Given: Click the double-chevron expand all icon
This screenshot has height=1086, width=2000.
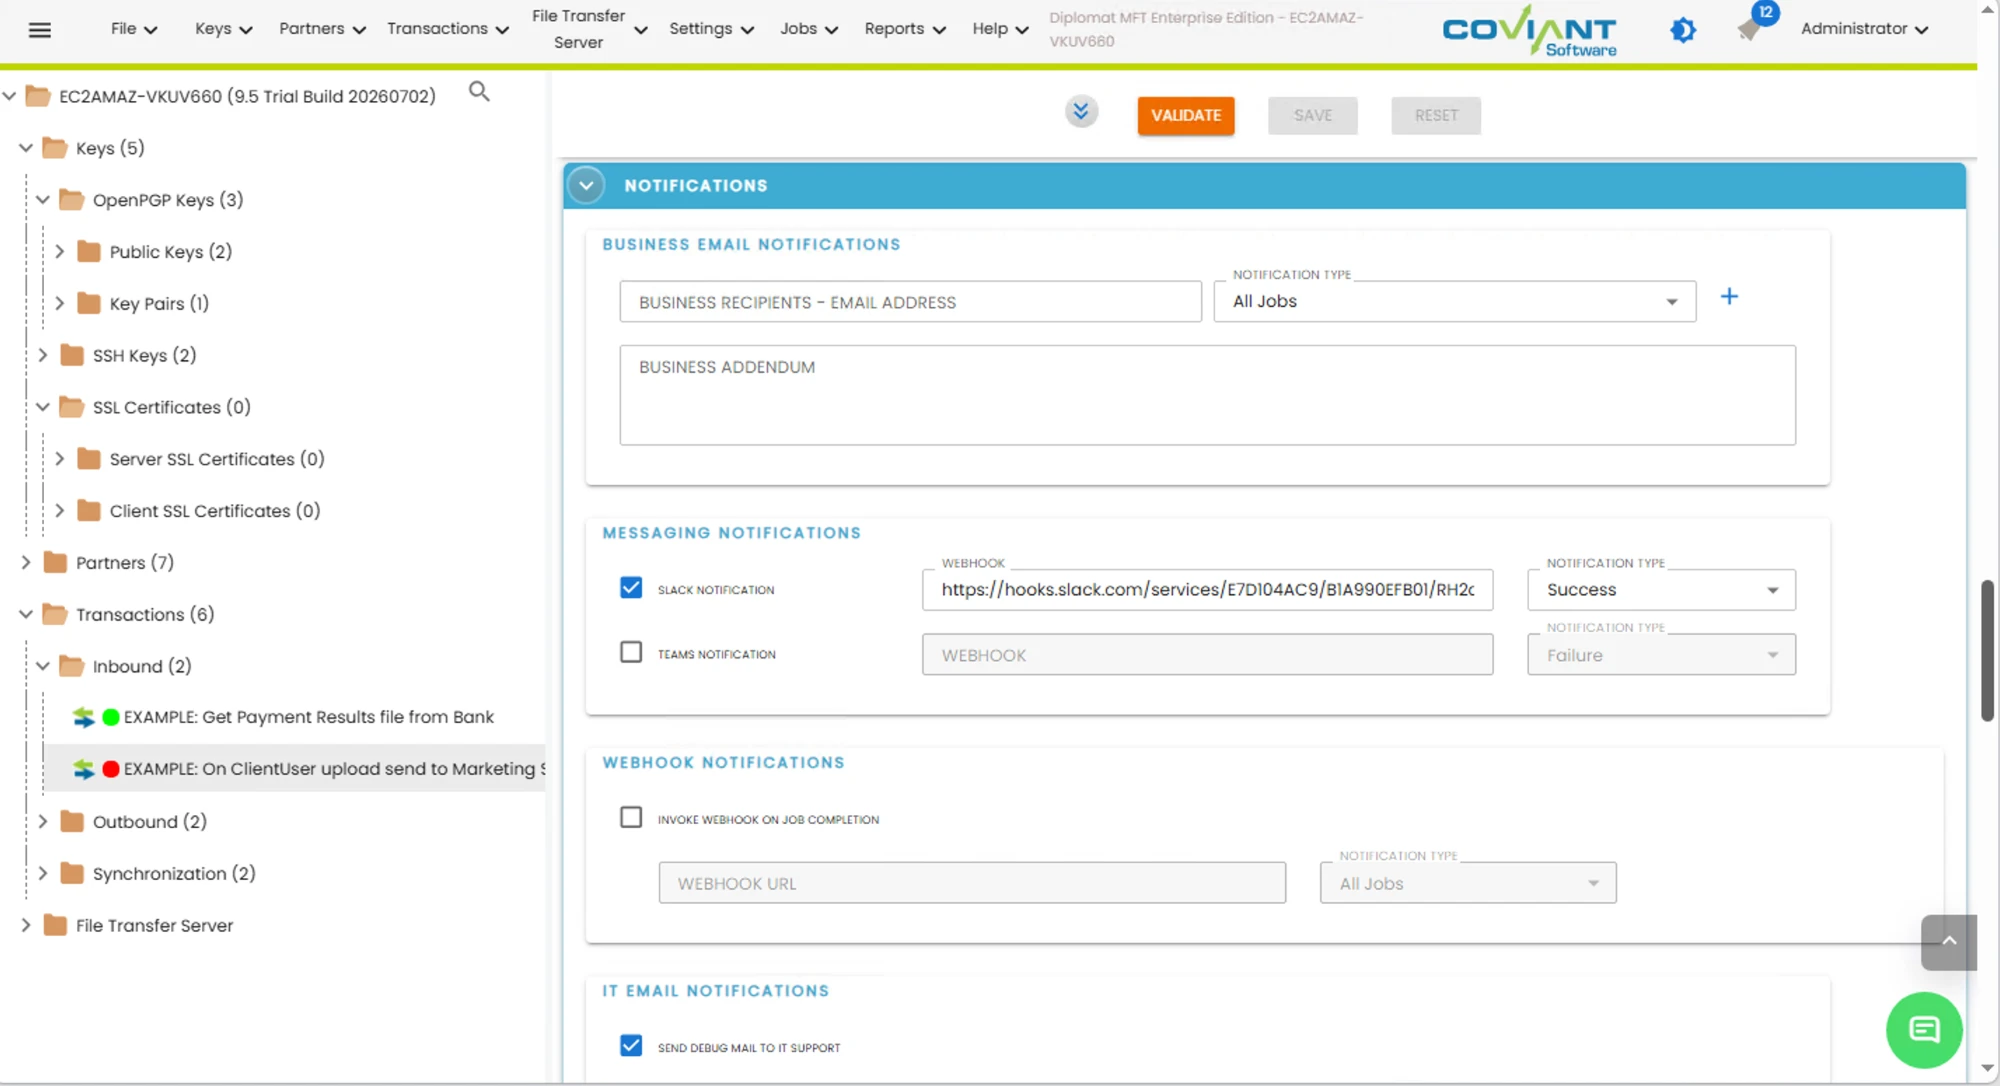Looking at the screenshot, I should (1081, 112).
